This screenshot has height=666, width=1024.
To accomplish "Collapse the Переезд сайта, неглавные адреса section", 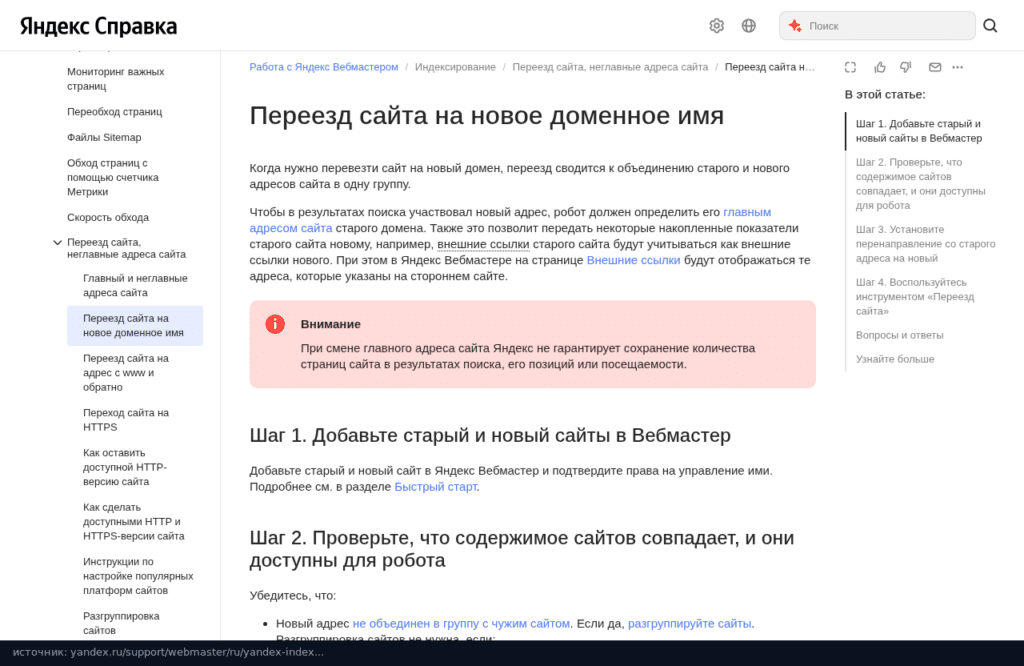I will [57, 242].
